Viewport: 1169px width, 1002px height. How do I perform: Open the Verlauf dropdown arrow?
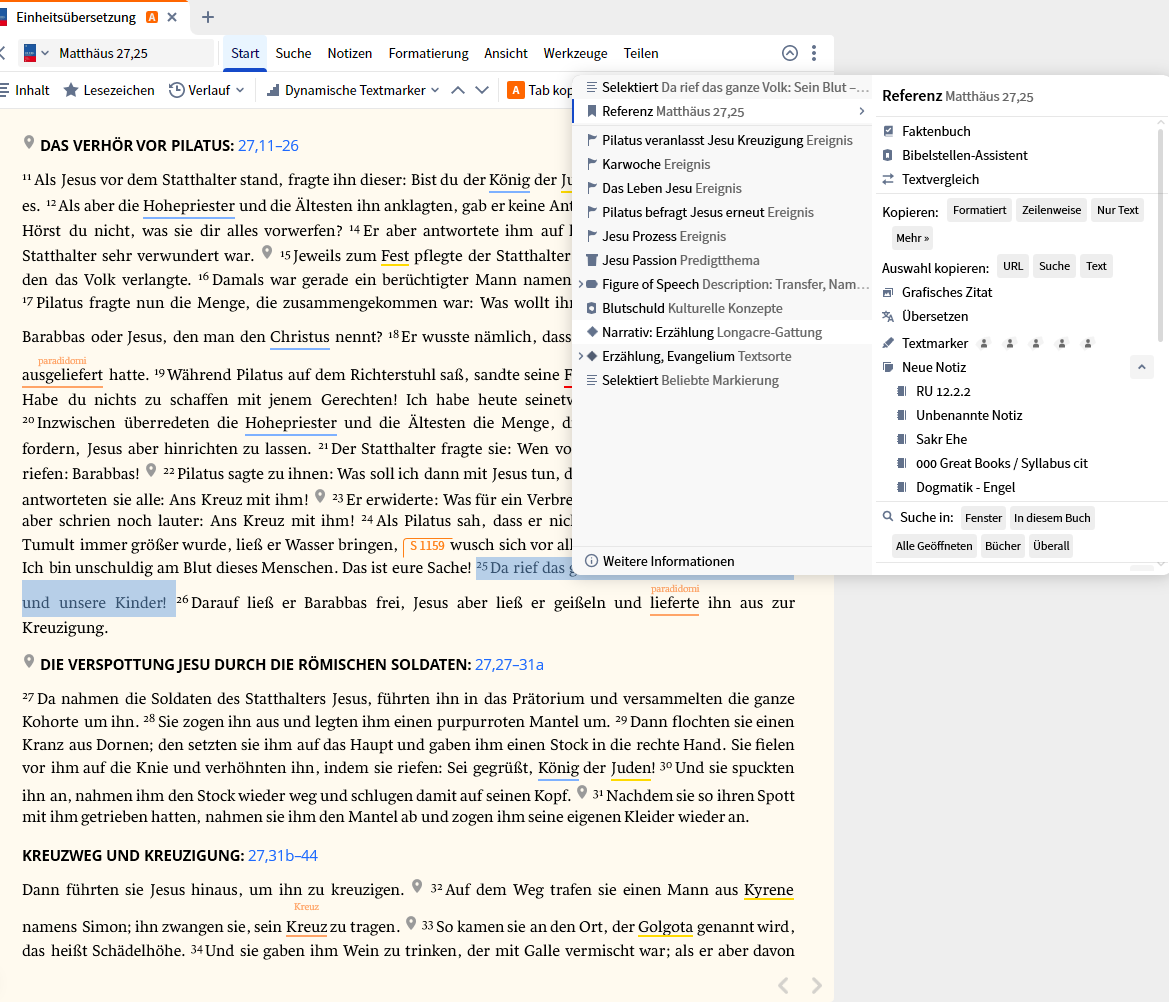(240, 90)
